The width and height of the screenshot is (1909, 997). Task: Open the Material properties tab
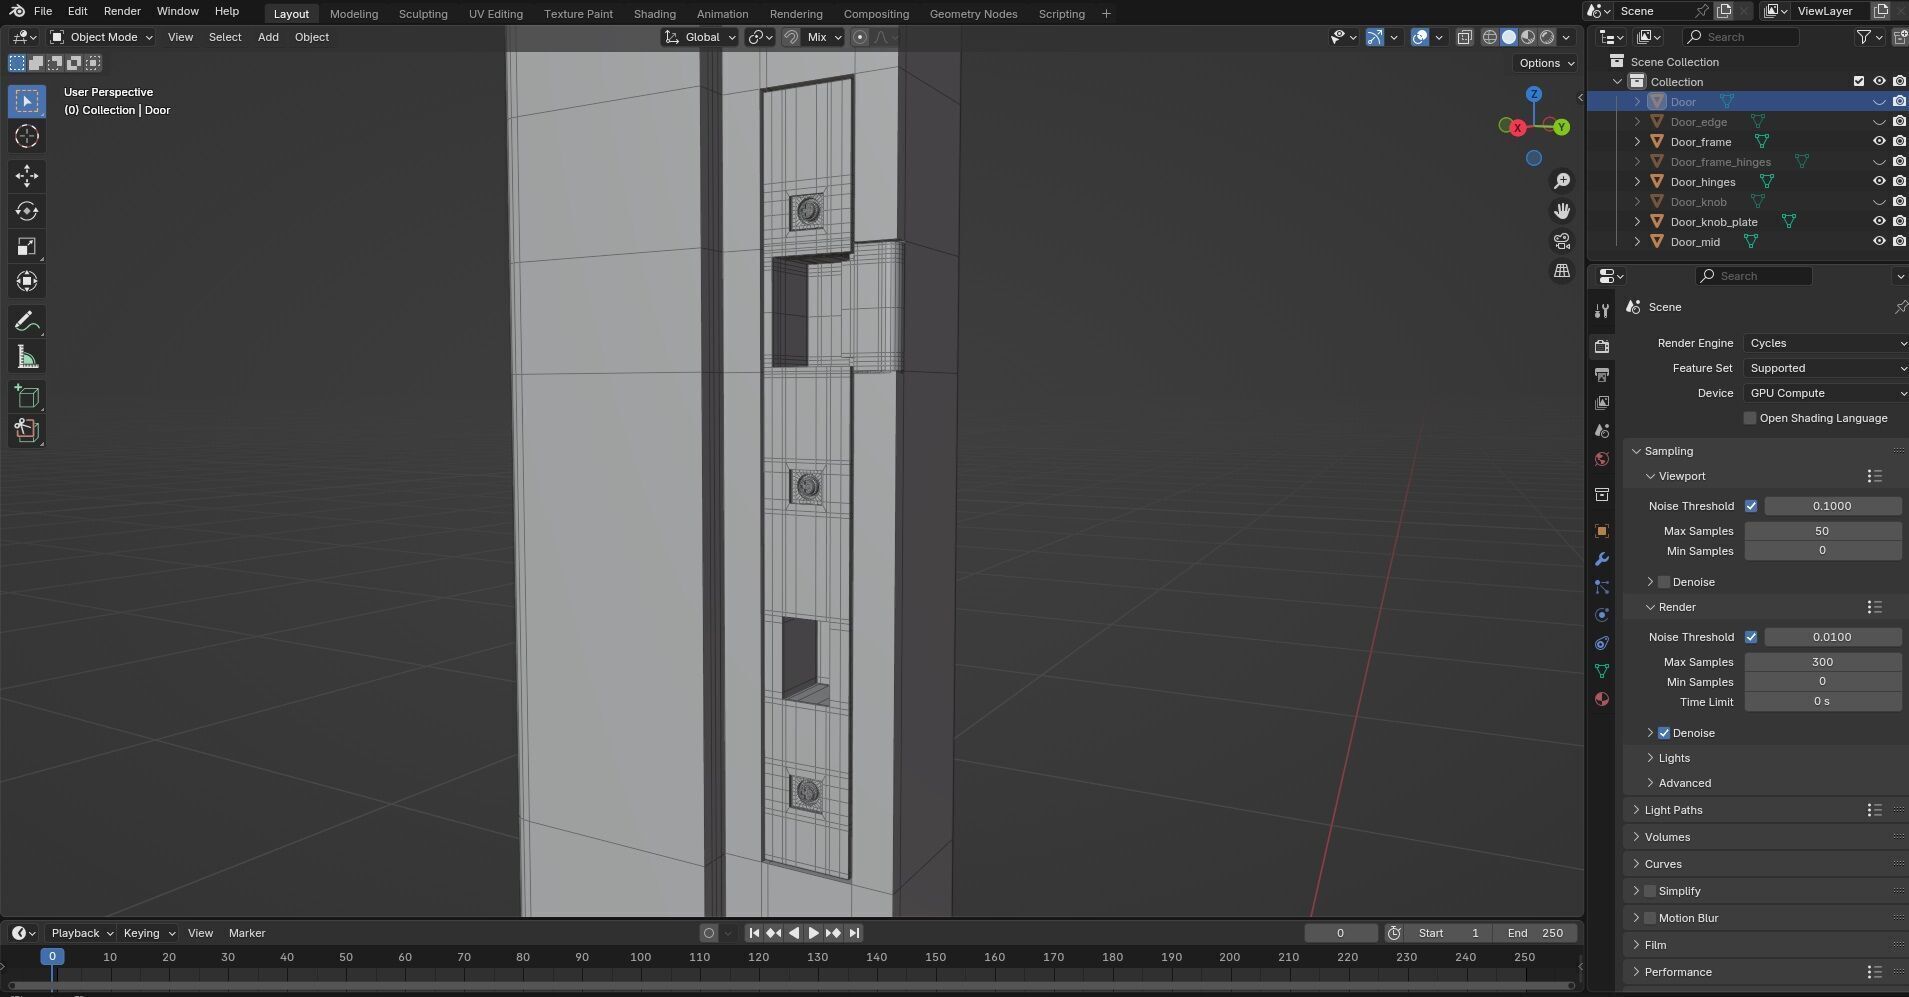(1602, 699)
